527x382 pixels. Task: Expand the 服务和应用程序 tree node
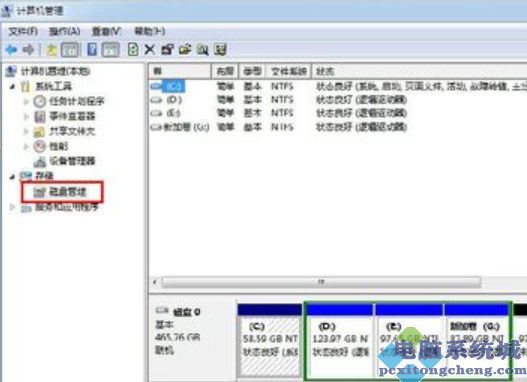point(12,207)
